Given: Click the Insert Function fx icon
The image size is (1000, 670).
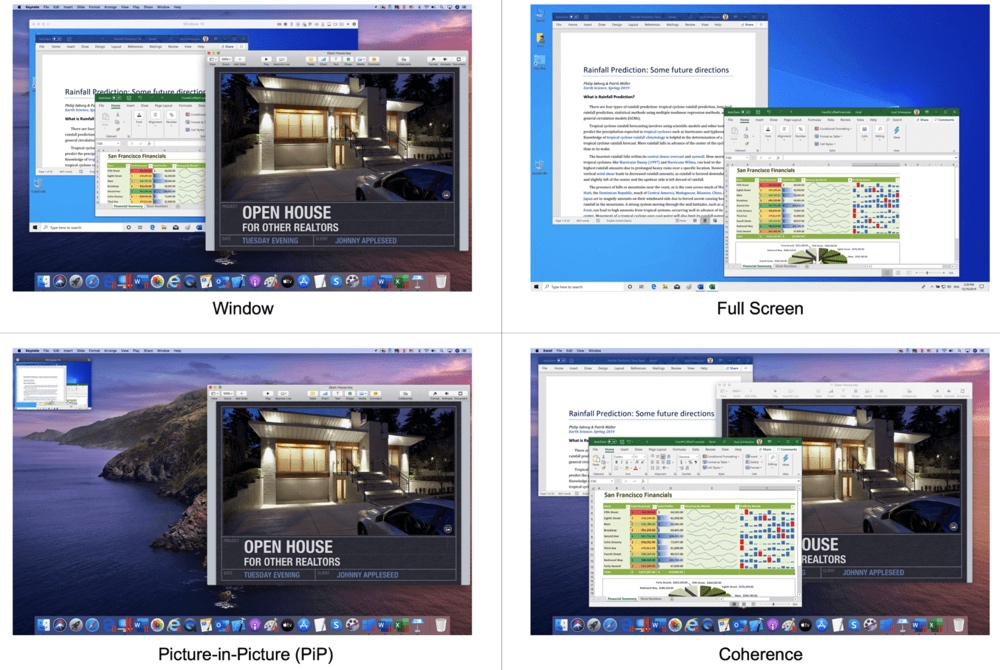Looking at the screenshot, I should coord(643,481).
